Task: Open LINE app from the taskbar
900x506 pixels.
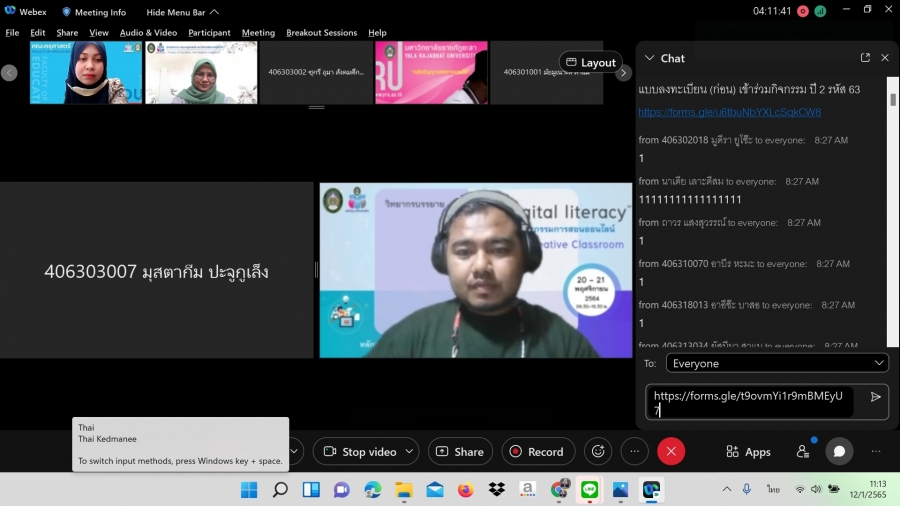Action: [x=589, y=490]
